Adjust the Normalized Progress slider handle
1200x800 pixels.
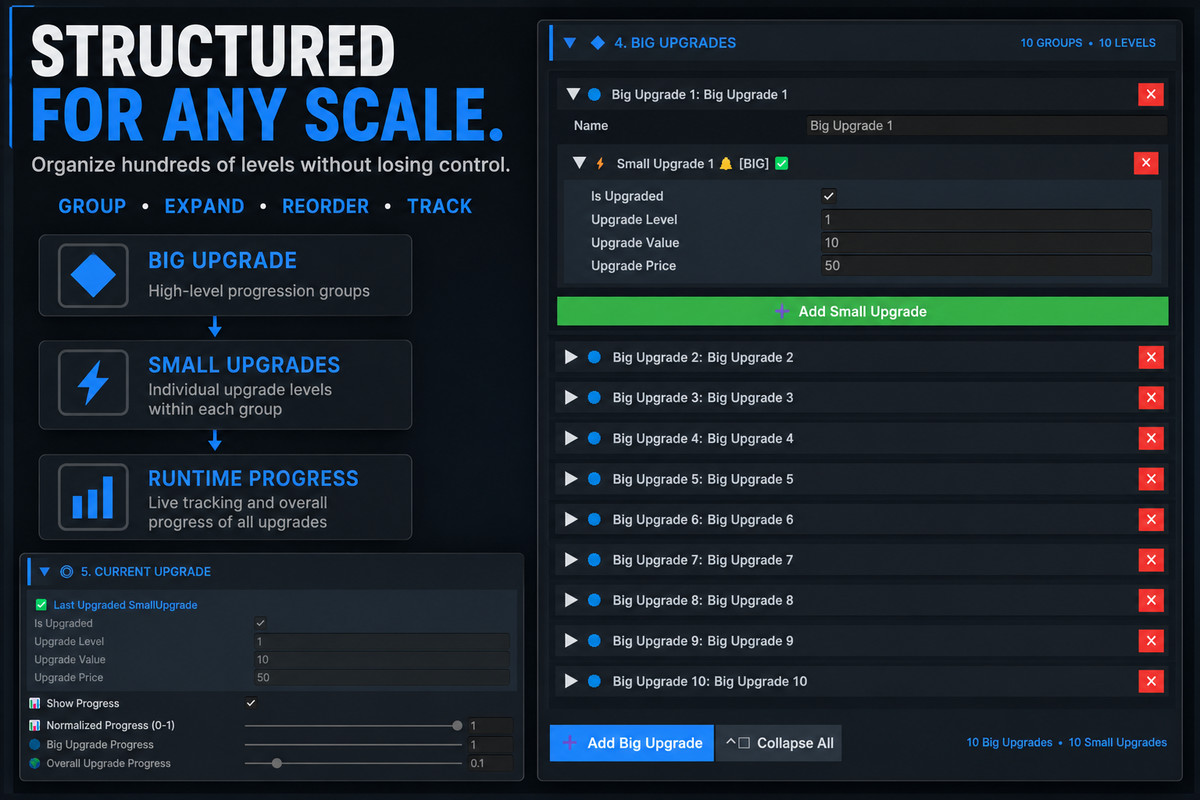click(x=457, y=726)
